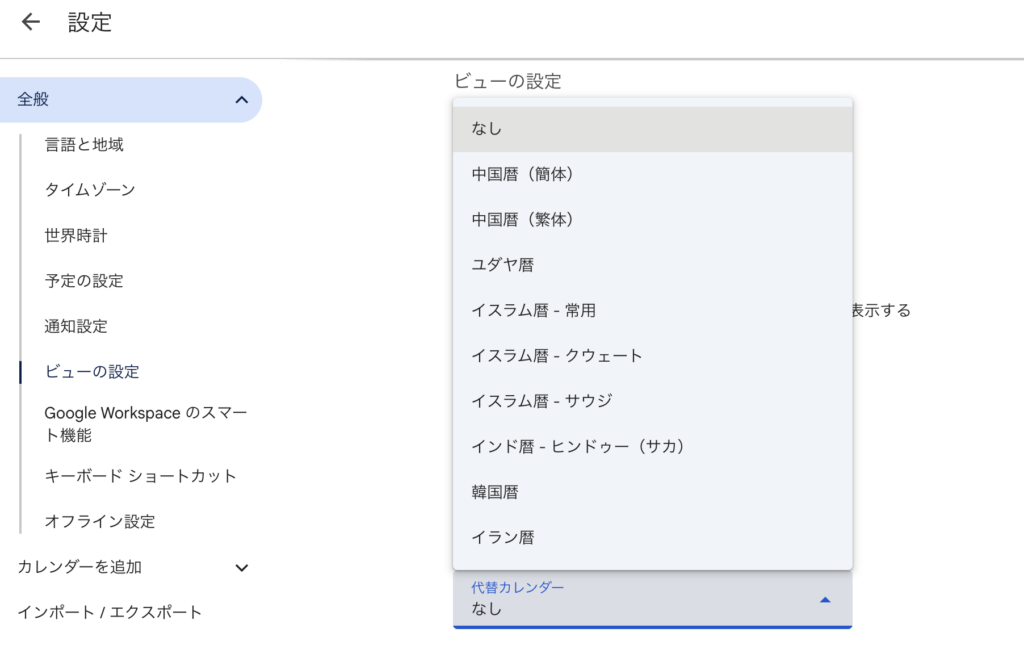Screen dimensions: 1024x662
Task: Expand the カレンダーを追加 section
Action: 241,568
